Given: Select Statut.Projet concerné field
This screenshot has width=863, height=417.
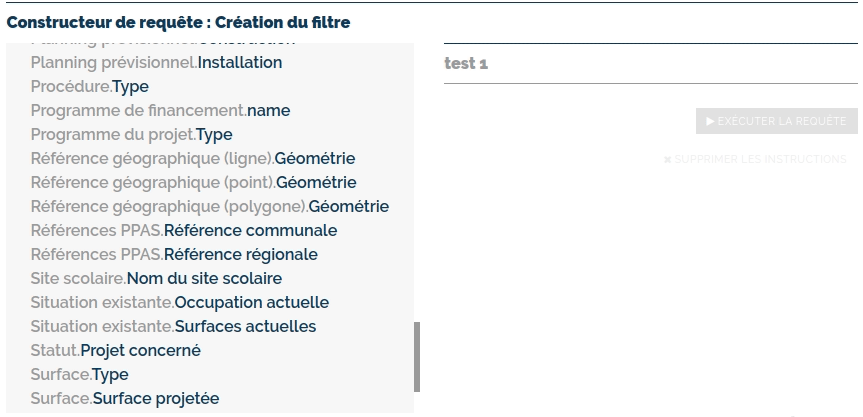Looking at the screenshot, I should (x=115, y=351).
